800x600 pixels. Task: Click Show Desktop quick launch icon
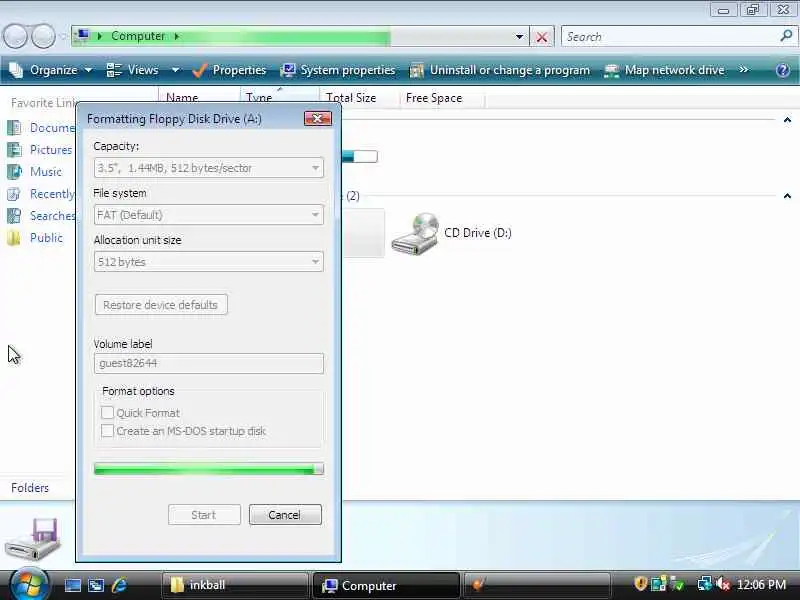click(x=72, y=585)
